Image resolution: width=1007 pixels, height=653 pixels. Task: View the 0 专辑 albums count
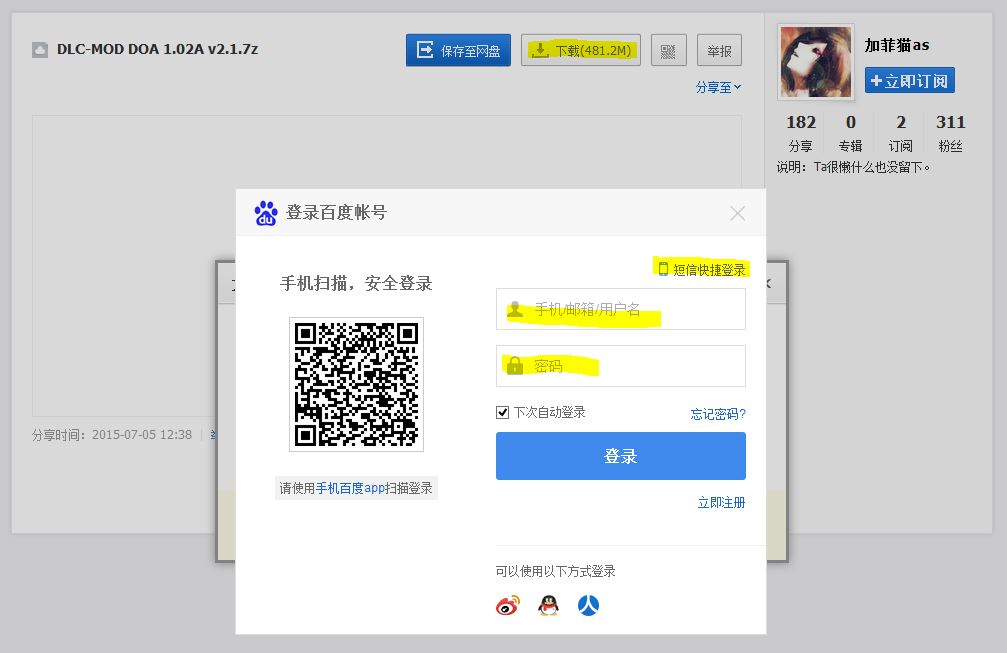point(850,134)
